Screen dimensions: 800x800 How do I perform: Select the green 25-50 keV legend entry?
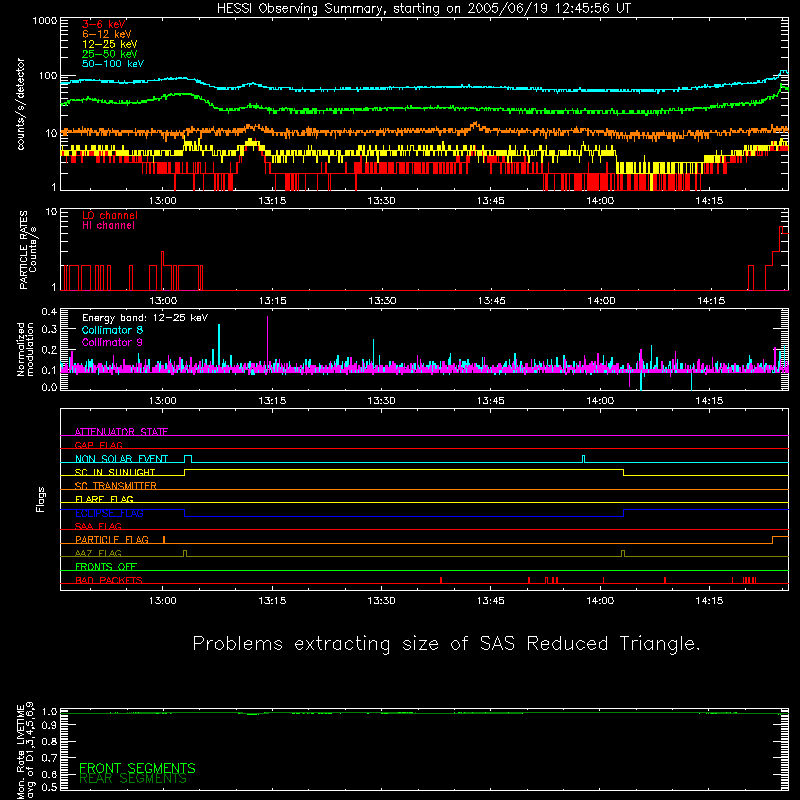tap(110, 54)
